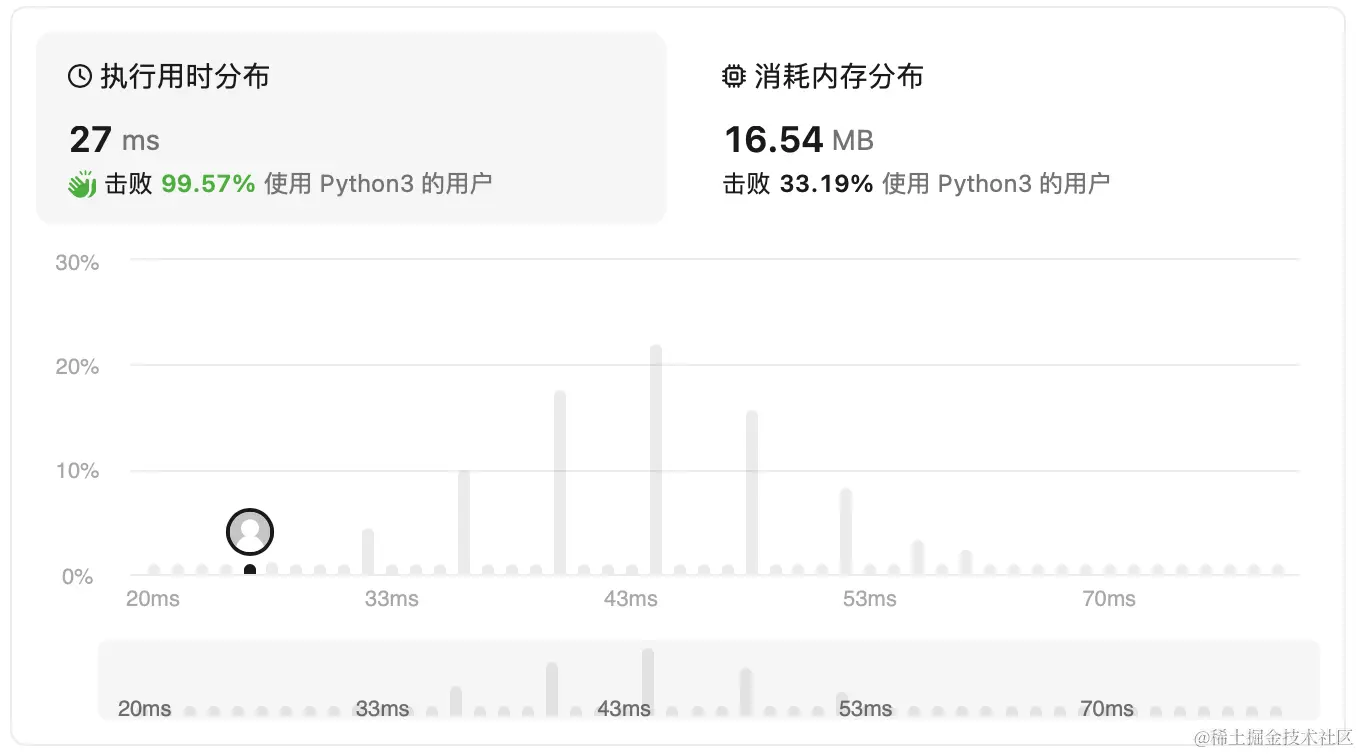
Task: Click the 70ms label in the bottom overview strip
Action: (1106, 709)
